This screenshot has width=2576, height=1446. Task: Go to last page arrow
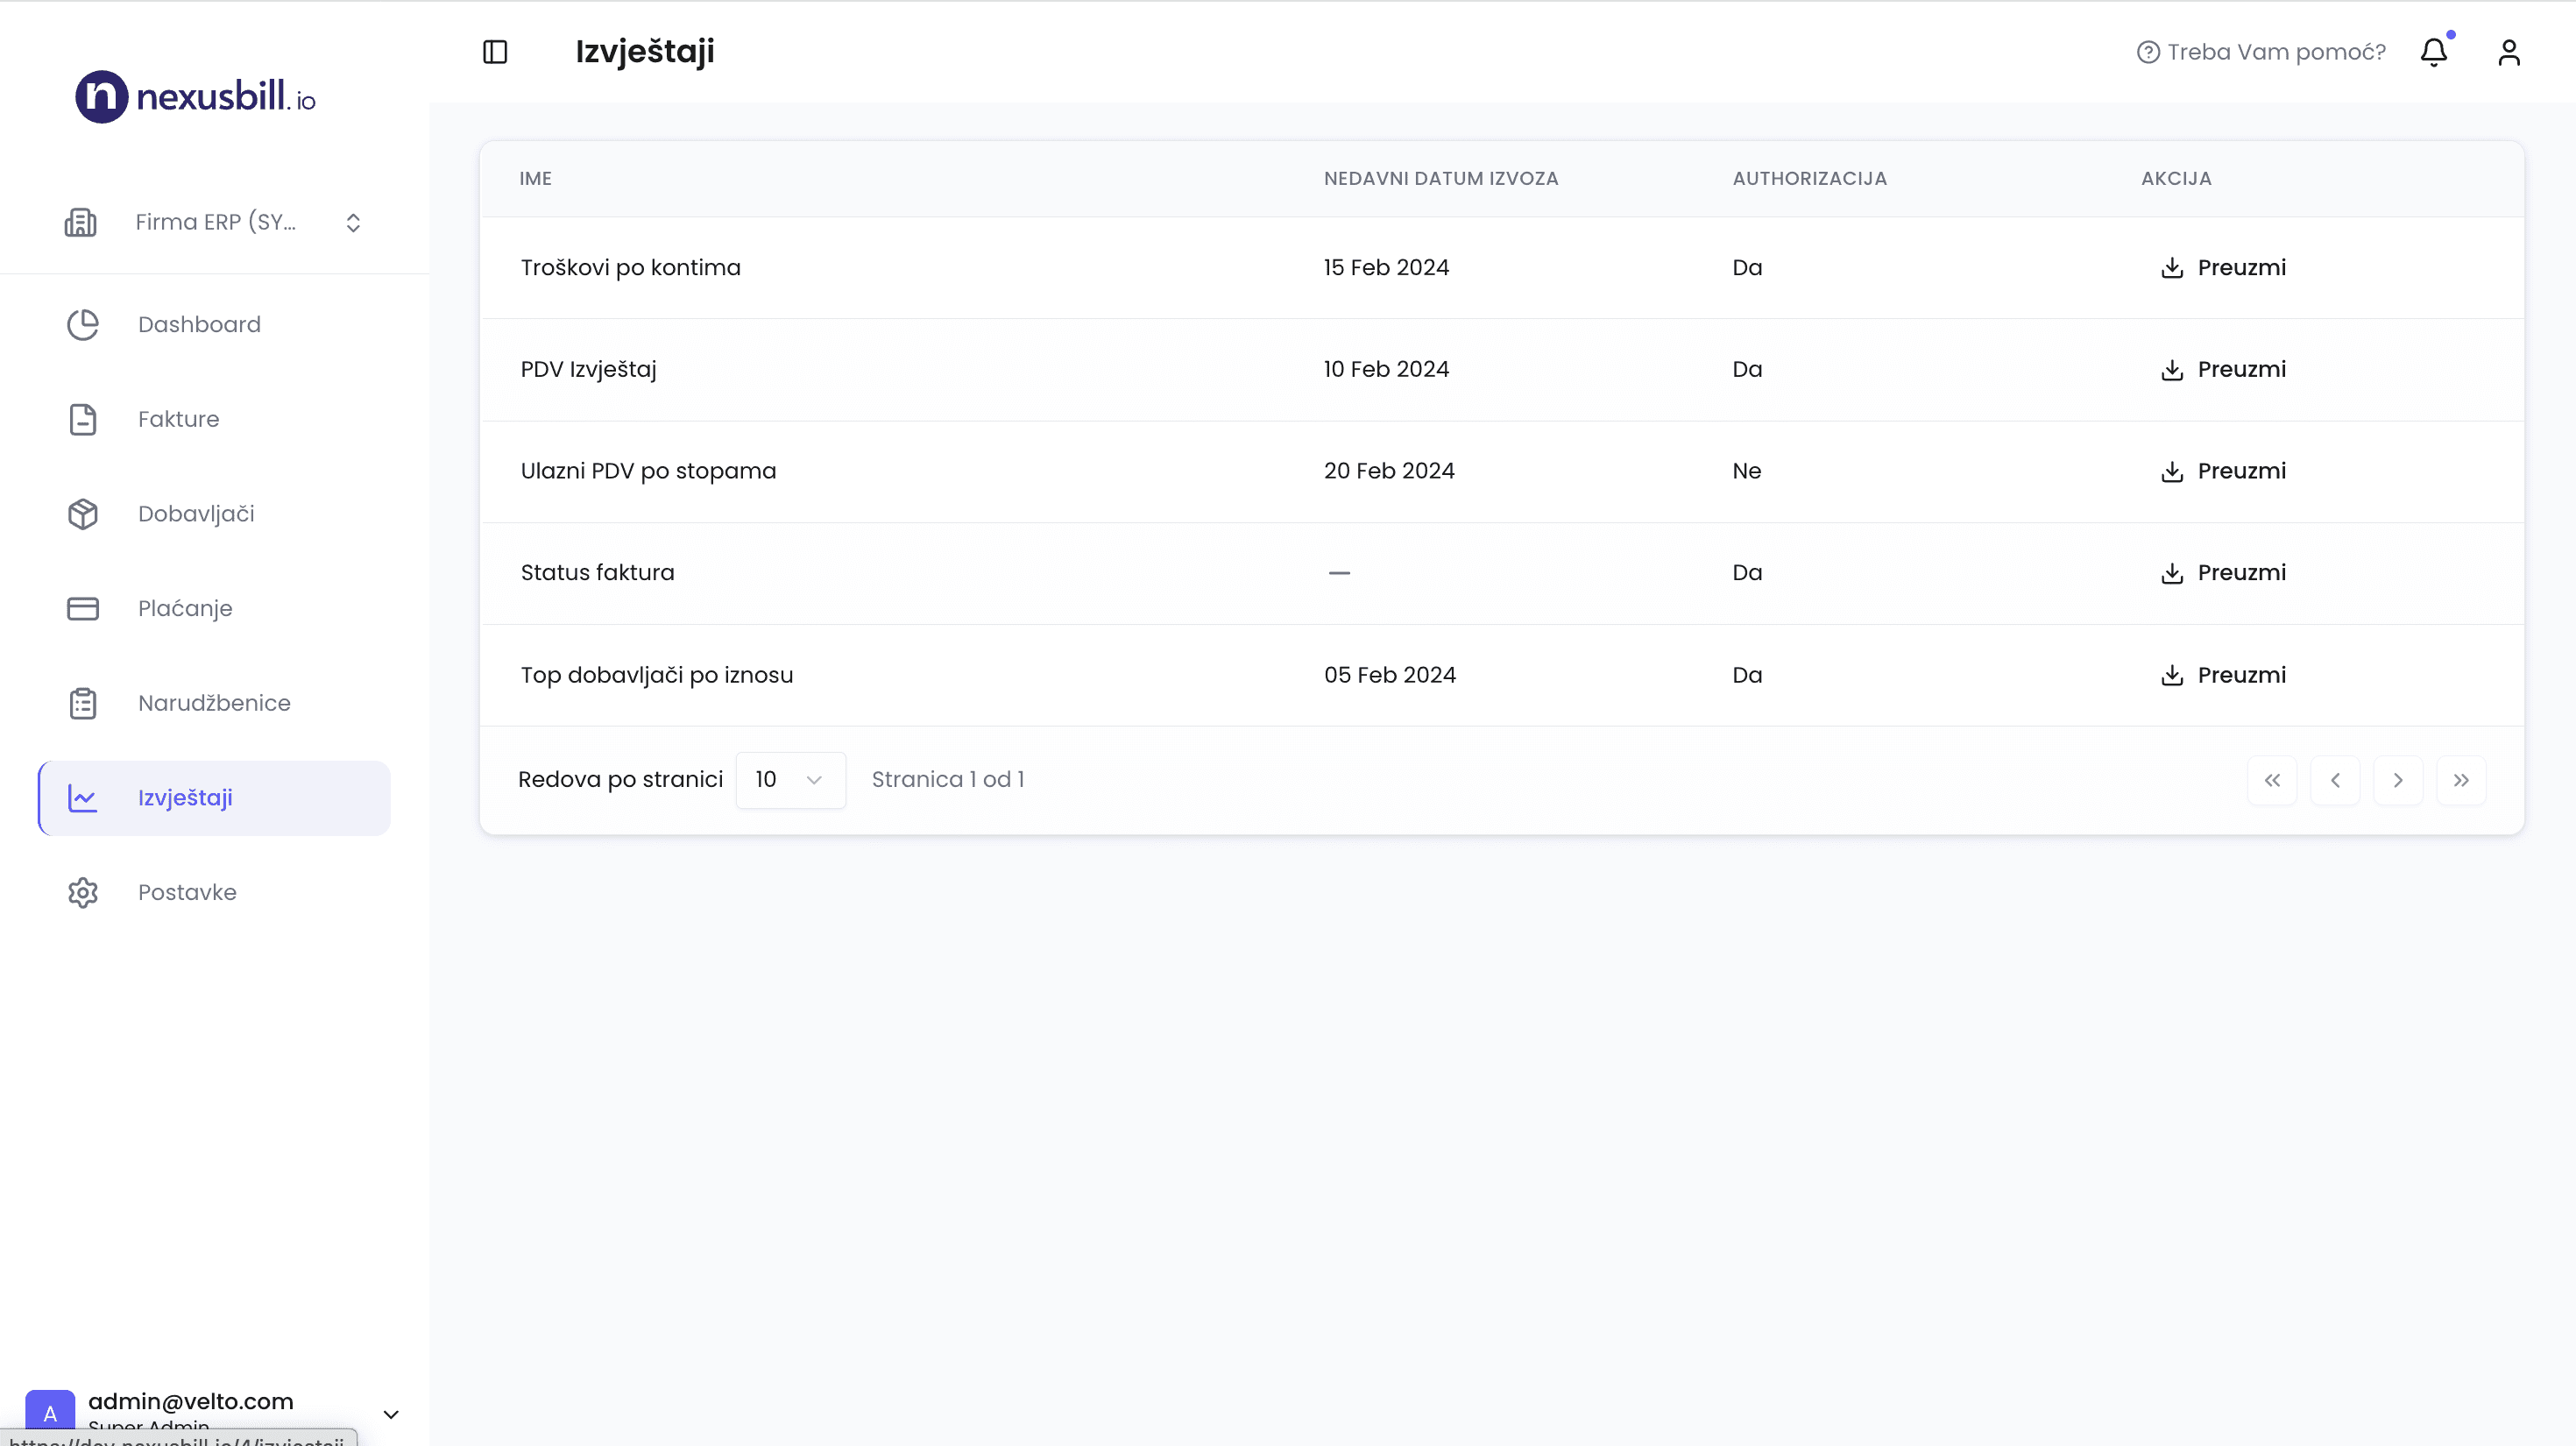pos(2460,780)
